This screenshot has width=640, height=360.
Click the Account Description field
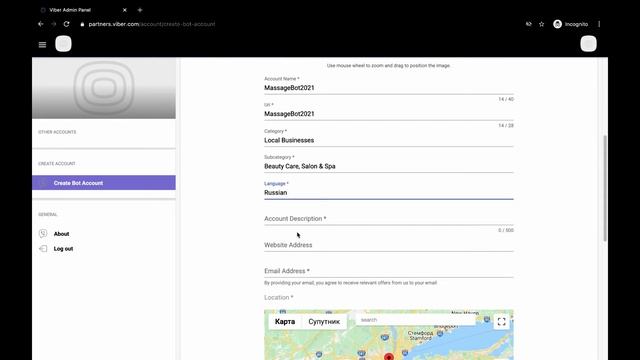pyautogui.click(x=389, y=219)
